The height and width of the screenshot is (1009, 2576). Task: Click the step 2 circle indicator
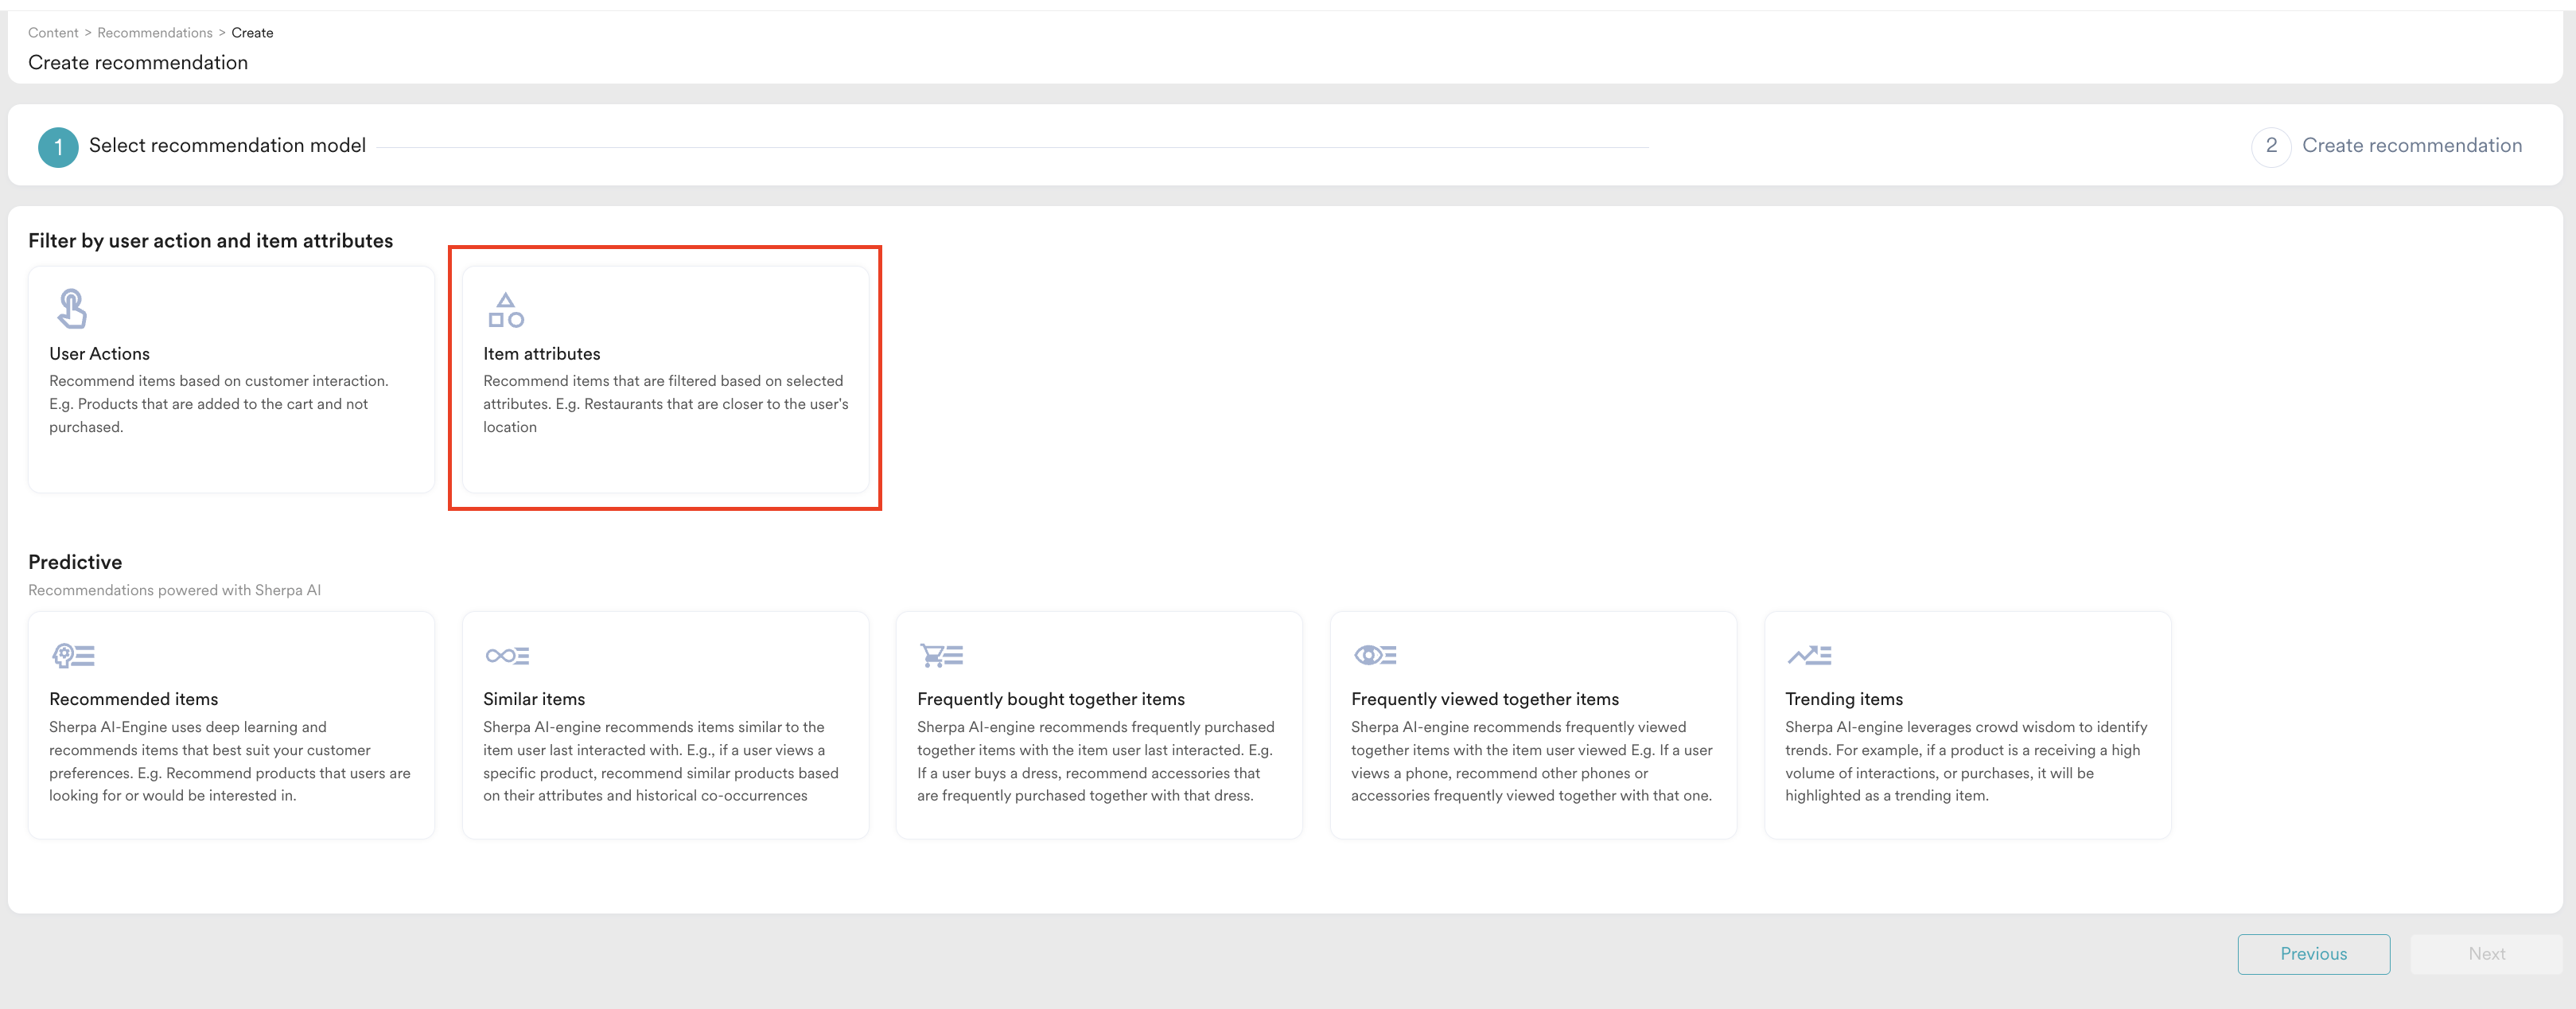pyautogui.click(x=2270, y=146)
